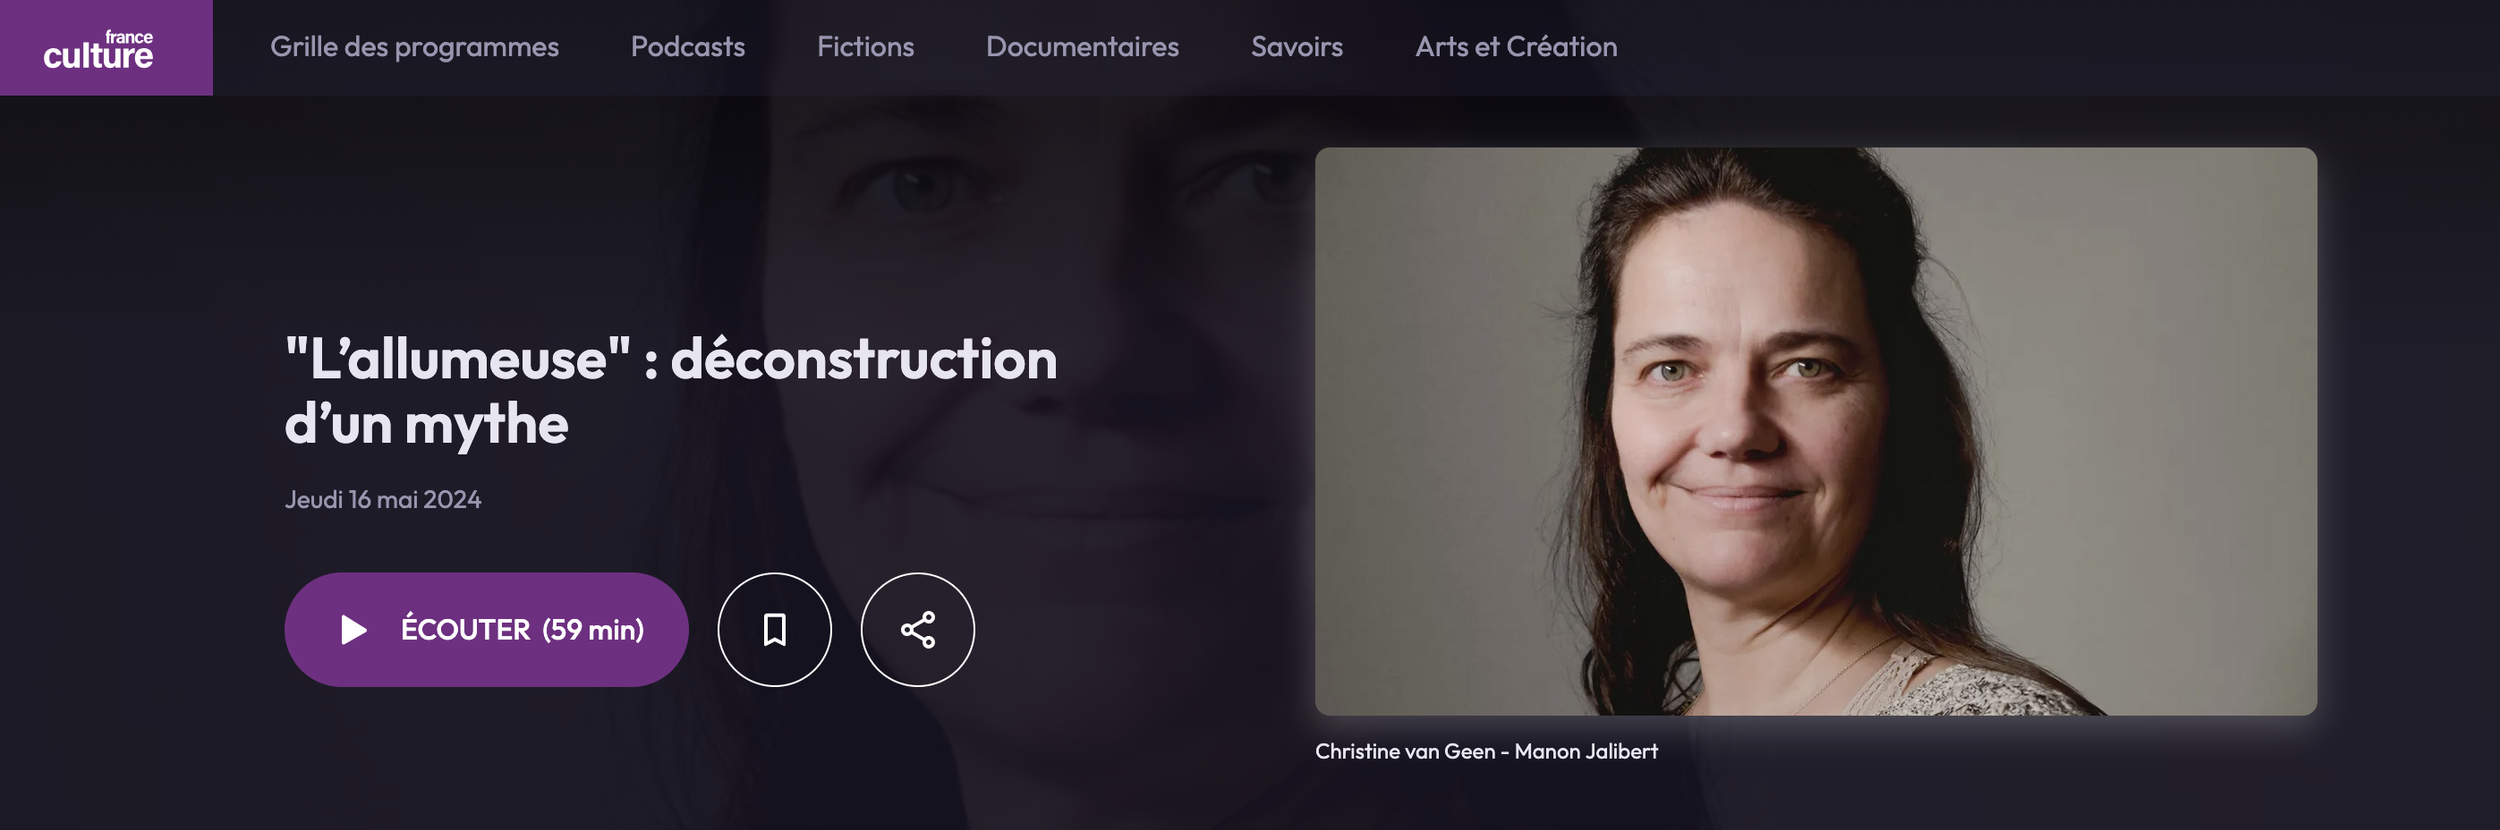Open the share icon button
This screenshot has height=830, width=2500.
917,630
